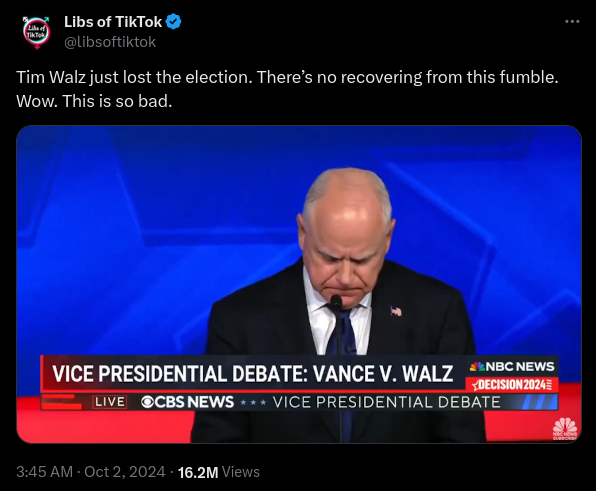Image resolution: width=596 pixels, height=491 pixels.
Task: Open the Libs of TikTok profile avatar
Action: [x=36, y=33]
